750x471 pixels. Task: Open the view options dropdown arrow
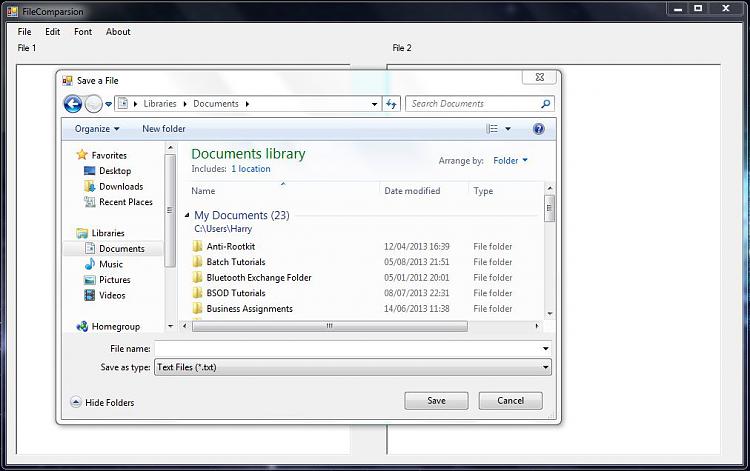[x=508, y=129]
